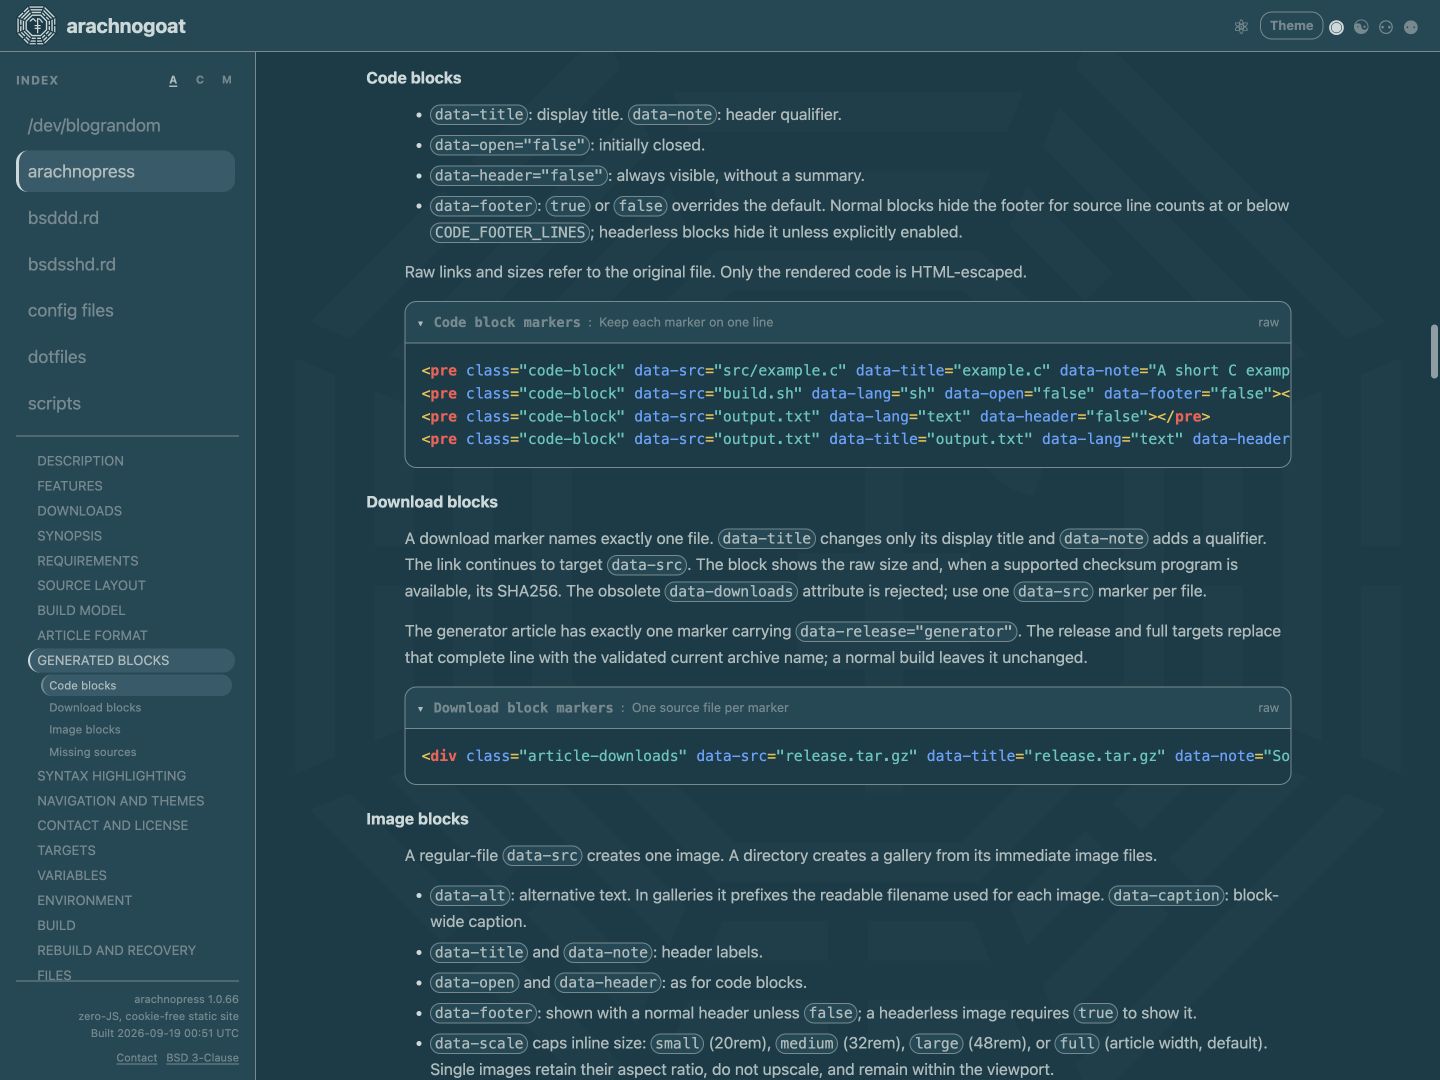Select the yin-yang theme option
The image size is (1440, 1080).
(x=1361, y=27)
